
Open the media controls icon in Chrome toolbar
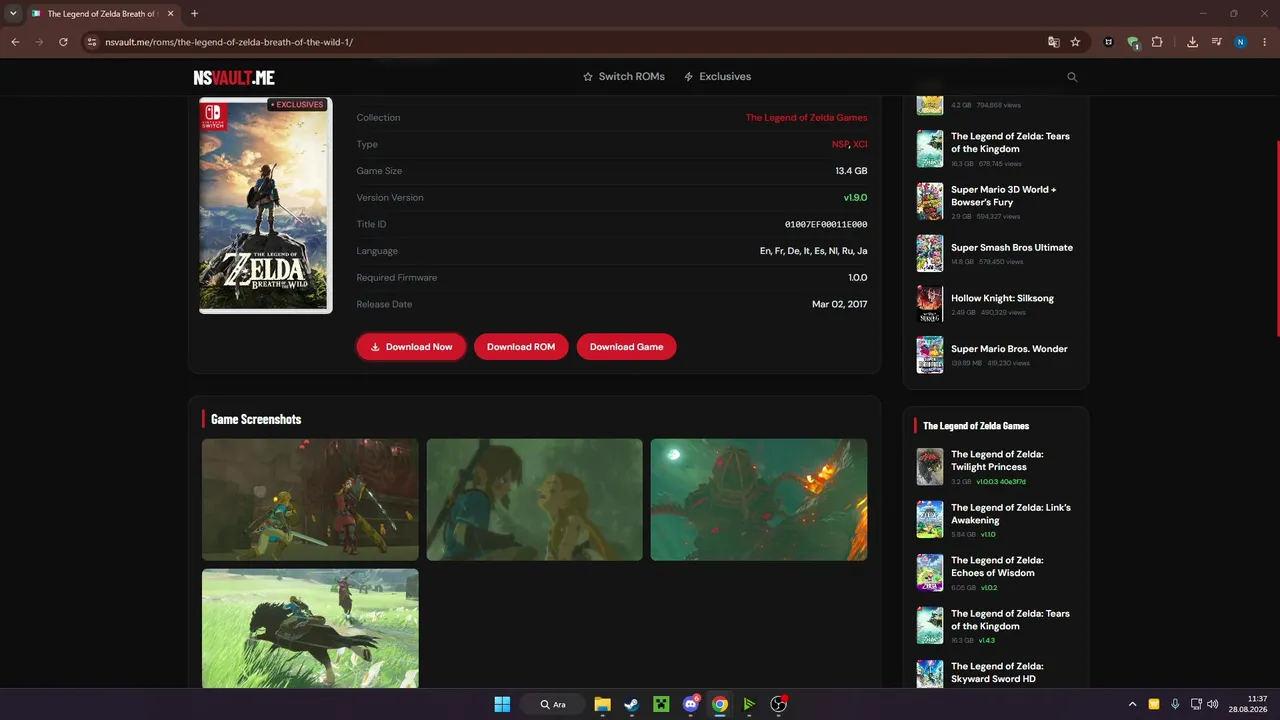click(x=1216, y=42)
